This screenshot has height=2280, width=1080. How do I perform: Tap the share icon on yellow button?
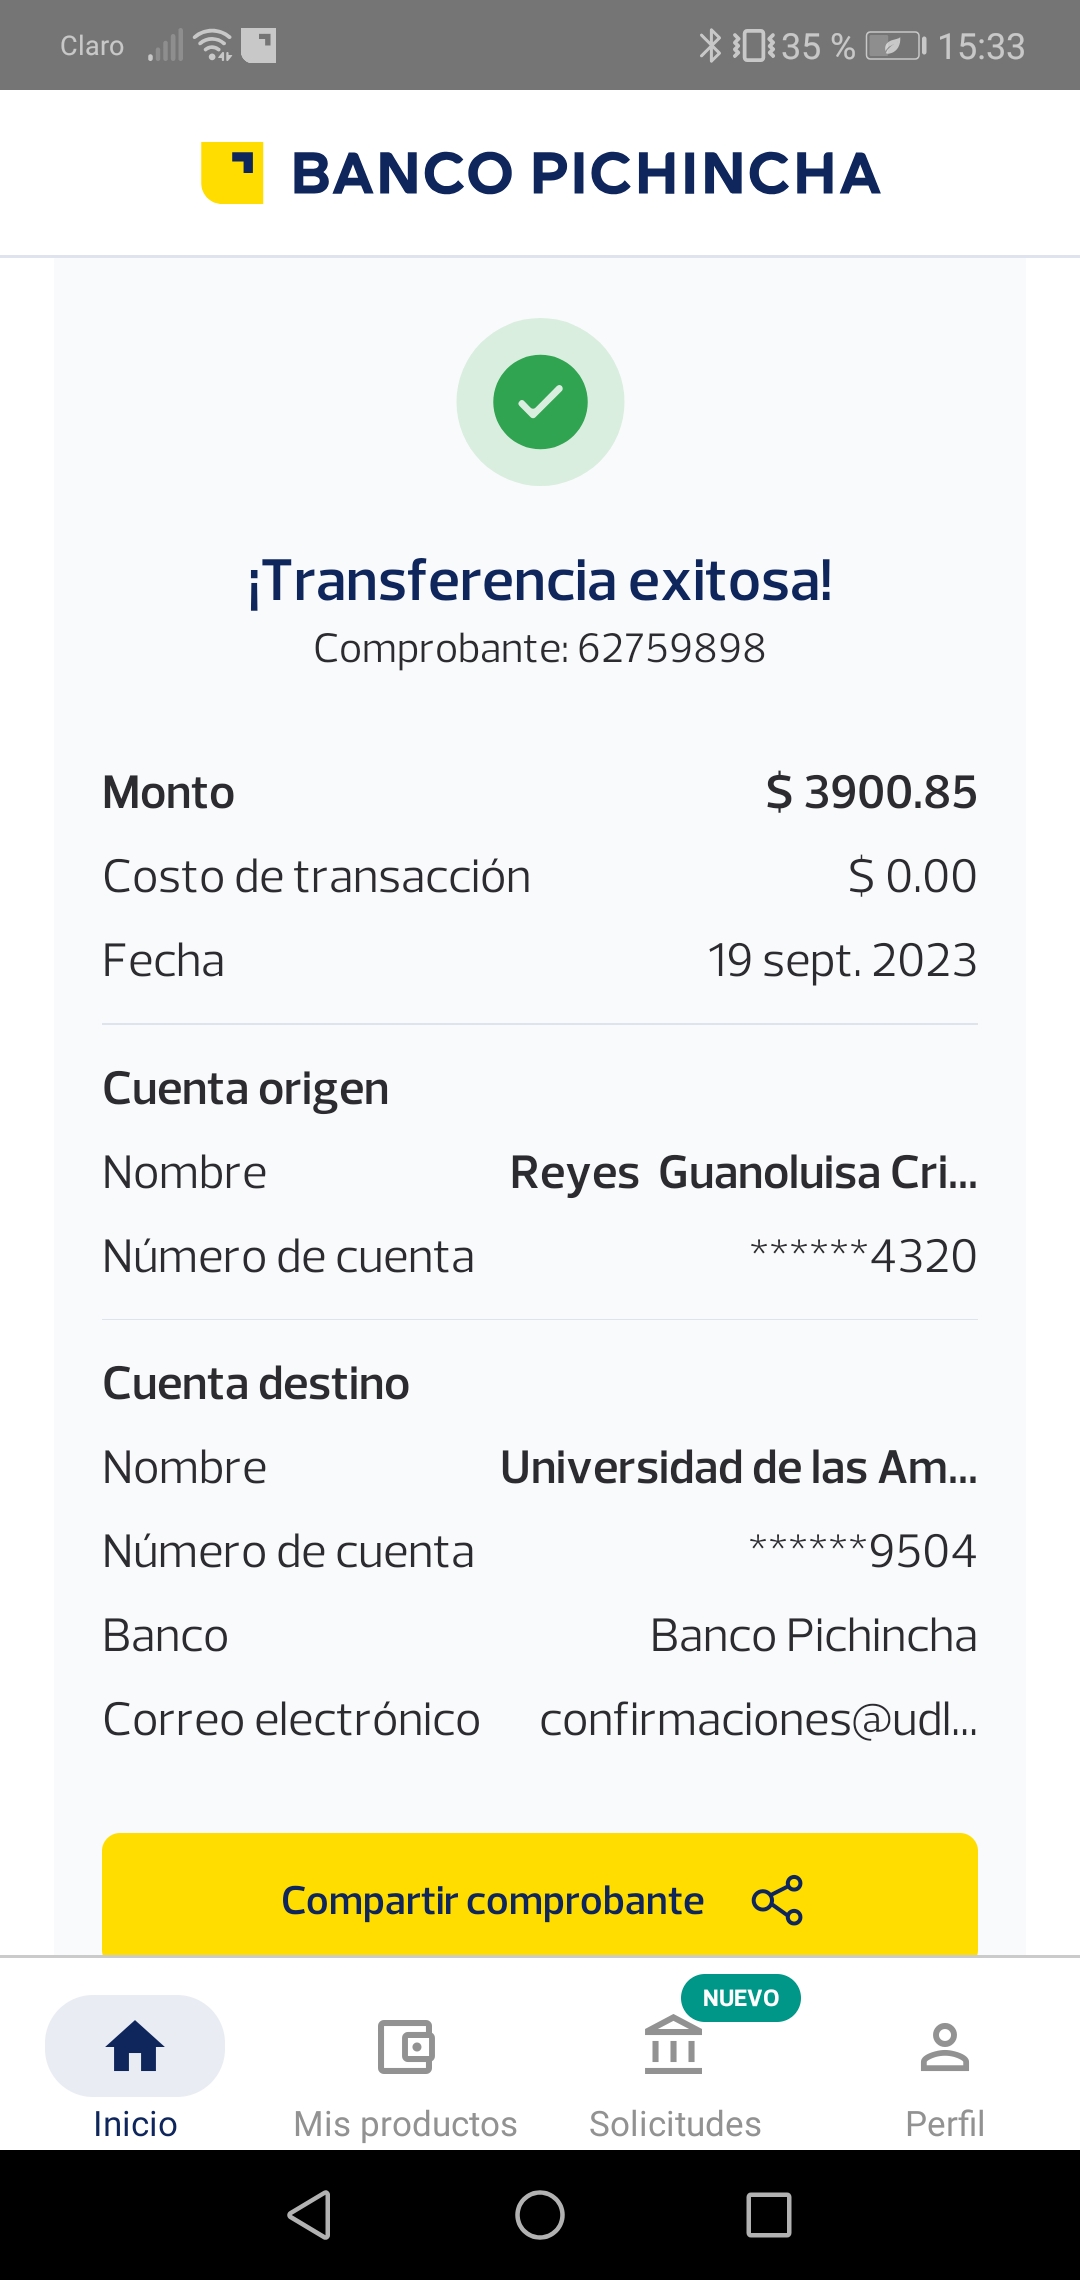[x=777, y=1900]
